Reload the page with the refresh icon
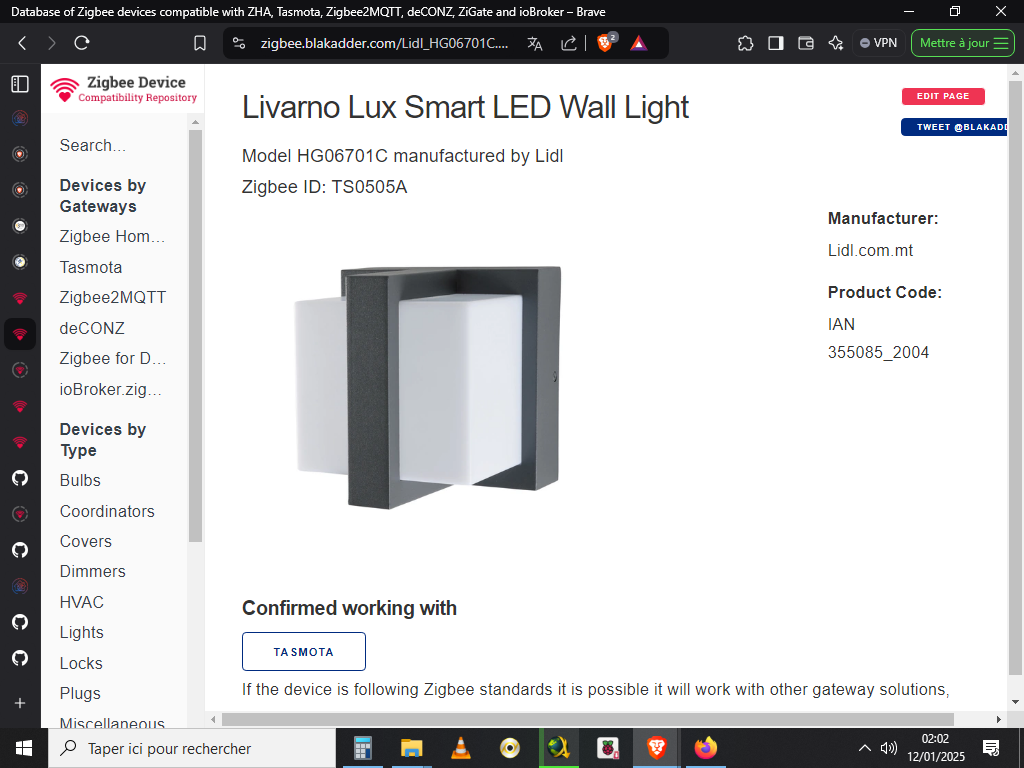This screenshot has height=768, width=1024. pyautogui.click(x=82, y=43)
